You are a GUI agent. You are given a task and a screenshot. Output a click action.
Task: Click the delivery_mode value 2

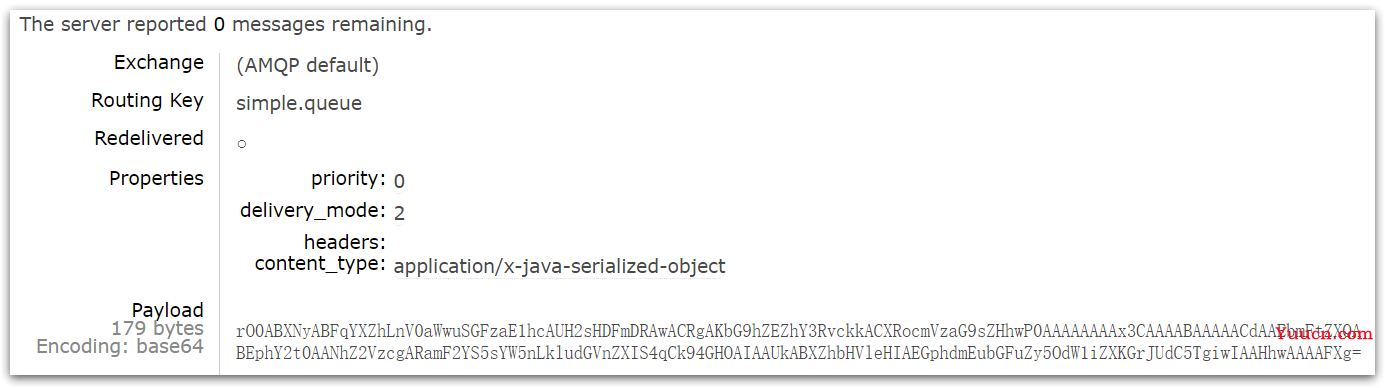click(399, 212)
